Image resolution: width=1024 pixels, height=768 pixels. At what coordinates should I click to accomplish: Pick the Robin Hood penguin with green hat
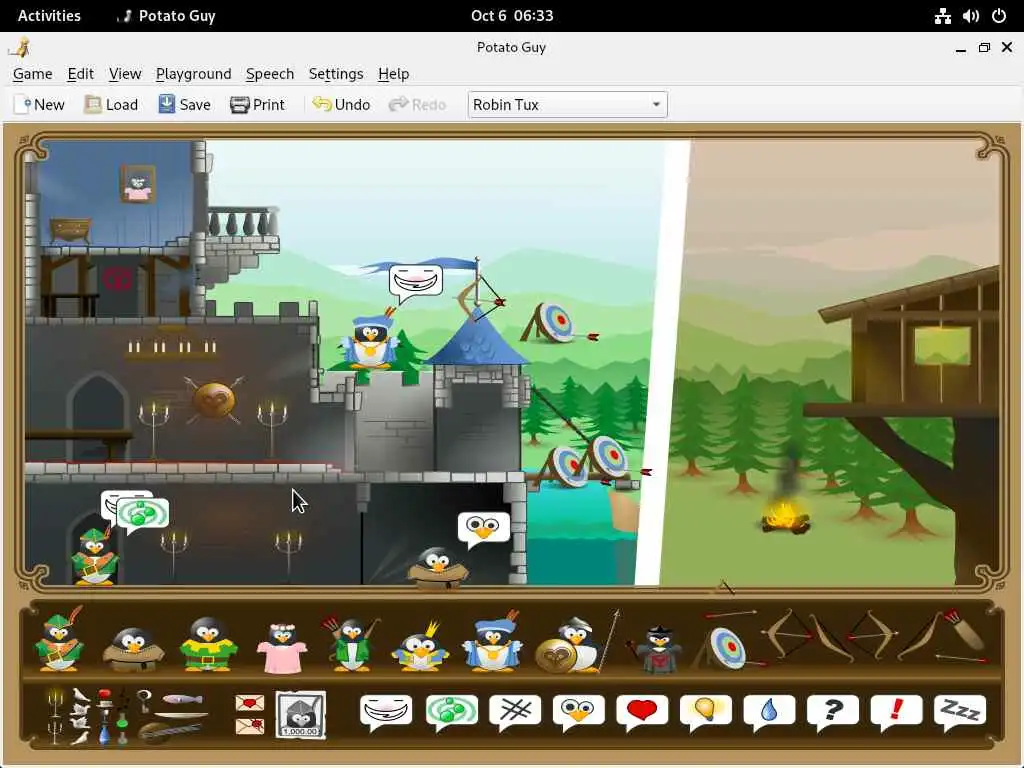[x=59, y=640]
